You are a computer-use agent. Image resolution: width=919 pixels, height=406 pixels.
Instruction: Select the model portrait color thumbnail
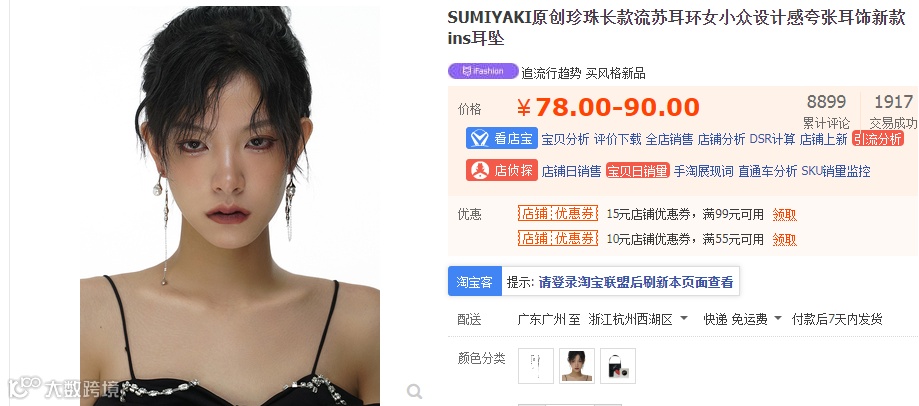click(x=577, y=366)
